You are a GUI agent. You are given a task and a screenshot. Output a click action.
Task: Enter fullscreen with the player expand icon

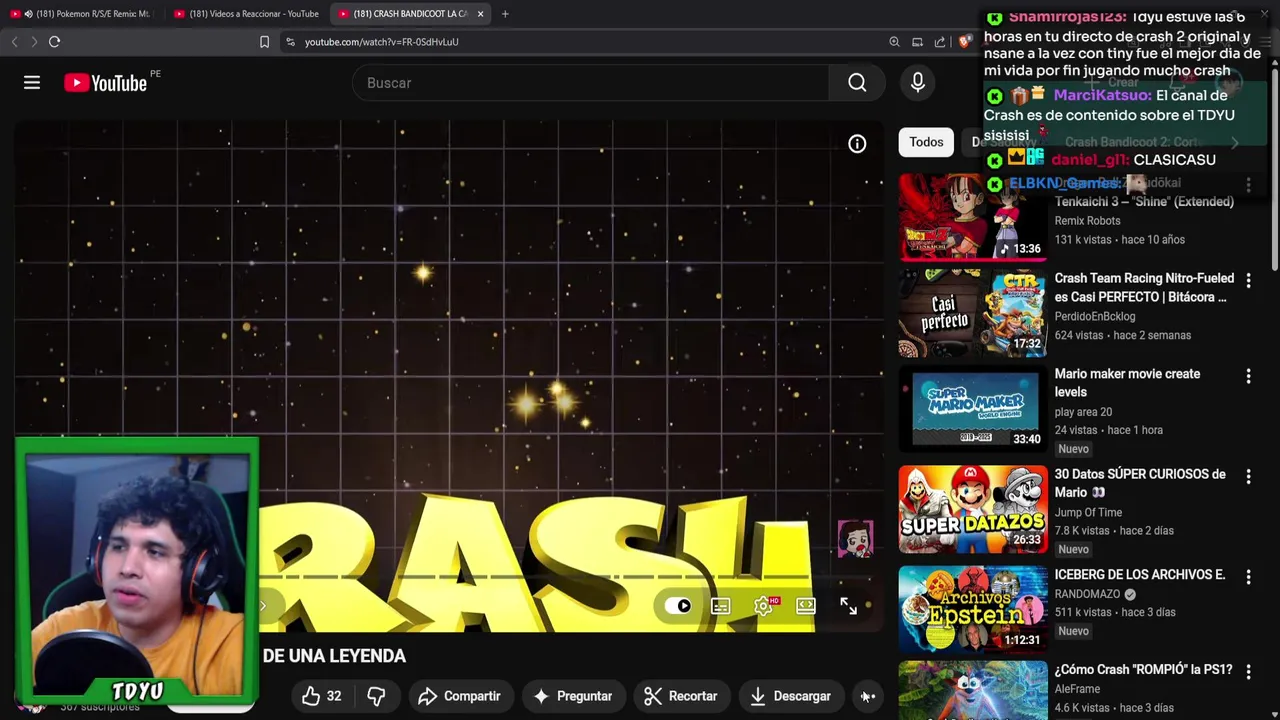tap(849, 606)
